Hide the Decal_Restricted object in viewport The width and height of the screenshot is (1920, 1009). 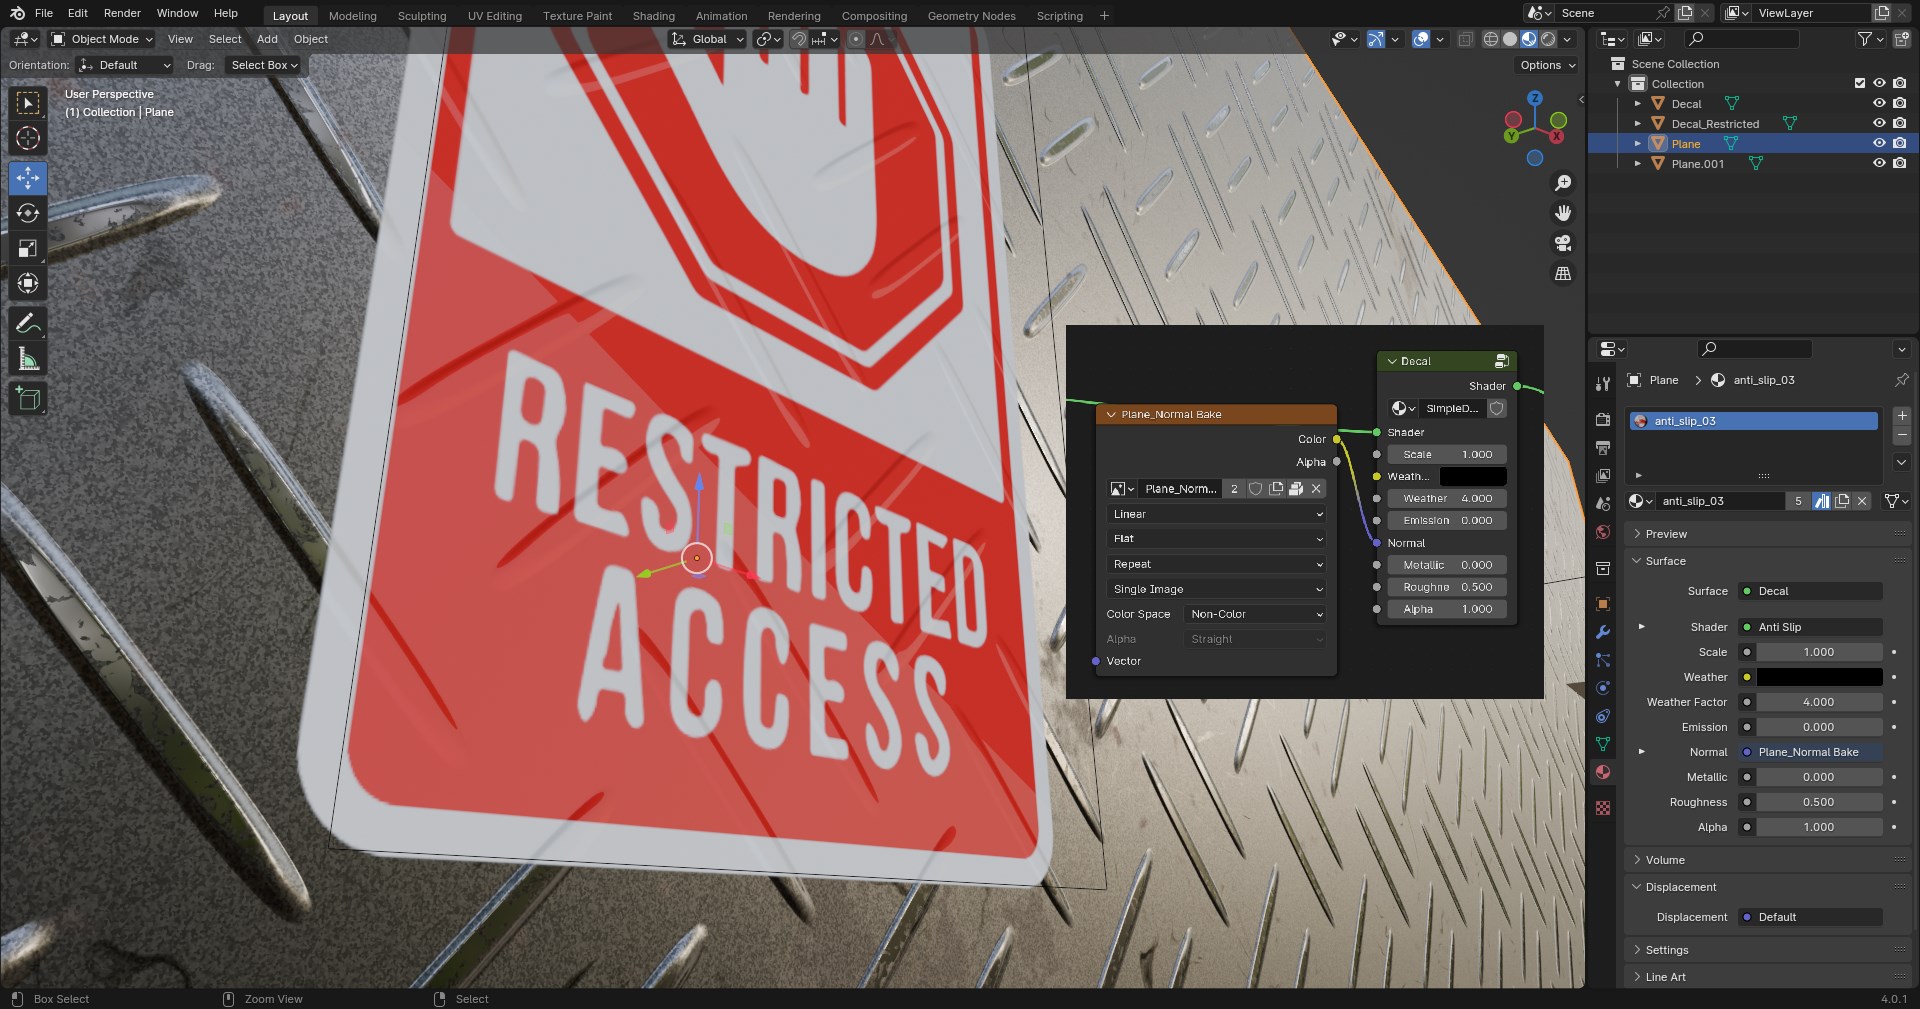pos(1881,123)
